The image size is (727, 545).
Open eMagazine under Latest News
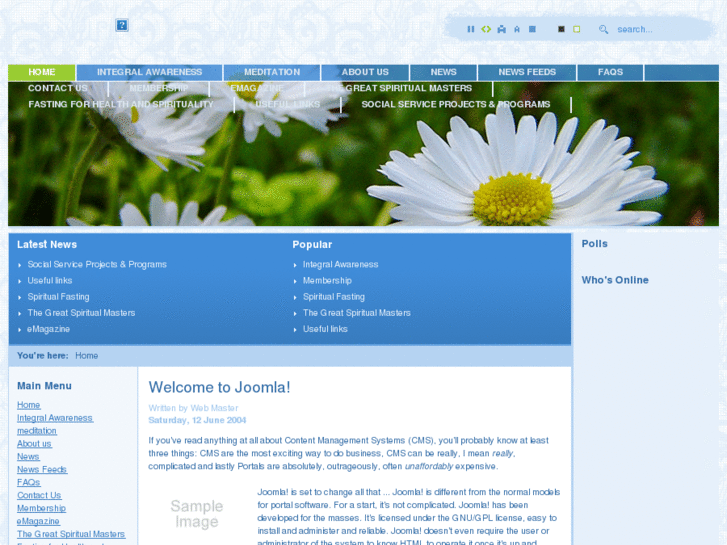click(x=48, y=329)
